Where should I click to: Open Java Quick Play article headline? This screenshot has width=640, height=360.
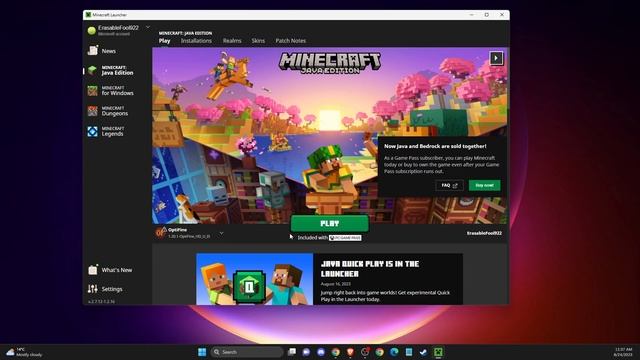pos(370,269)
